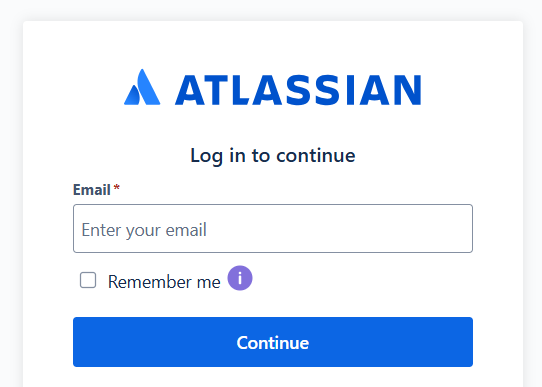Click the Email field label
Viewport: 542px width, 387px height.
[x=92, y=190]
